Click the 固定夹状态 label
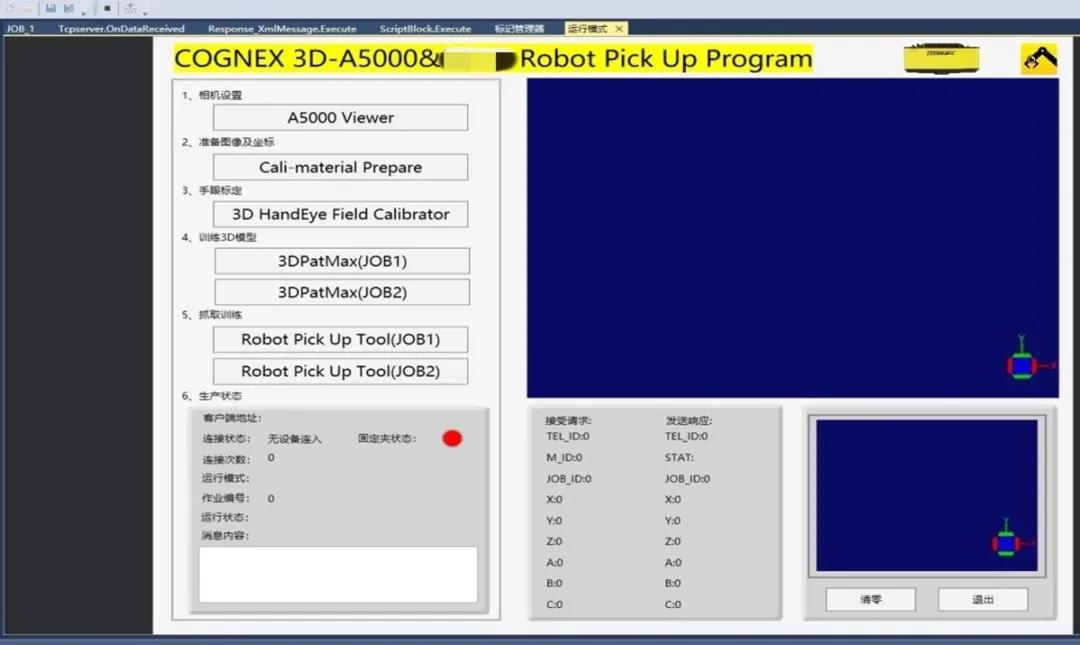This screenshot has width=1080, height=645. (x=387, y=438)
